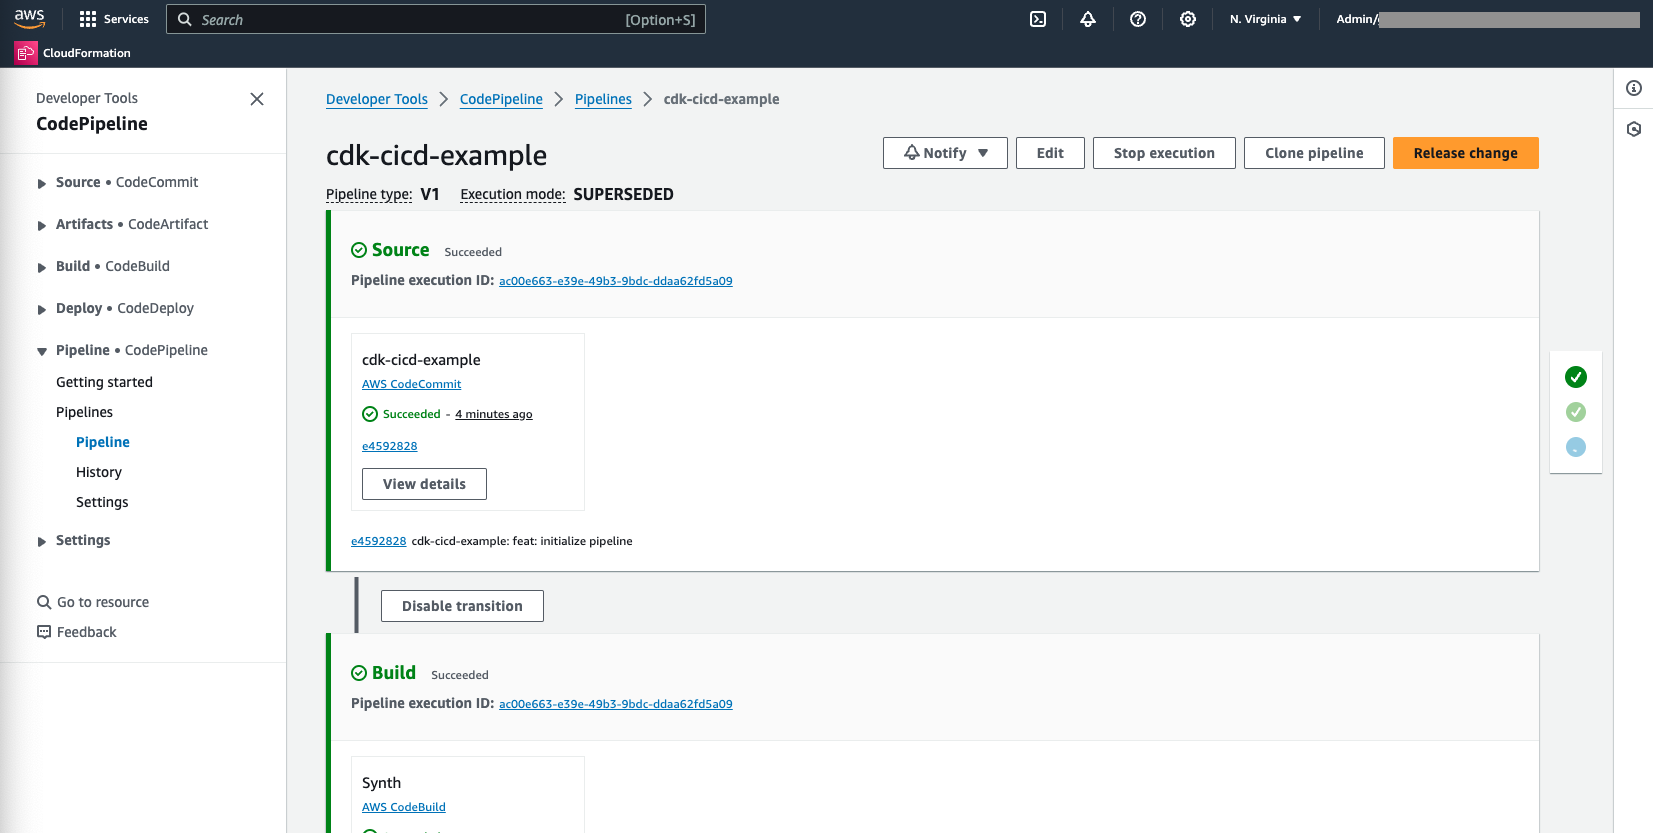This screenshot has height=833, width=1653.
Task: Click Go to resource in sidebar
Action: coord(103,602)
